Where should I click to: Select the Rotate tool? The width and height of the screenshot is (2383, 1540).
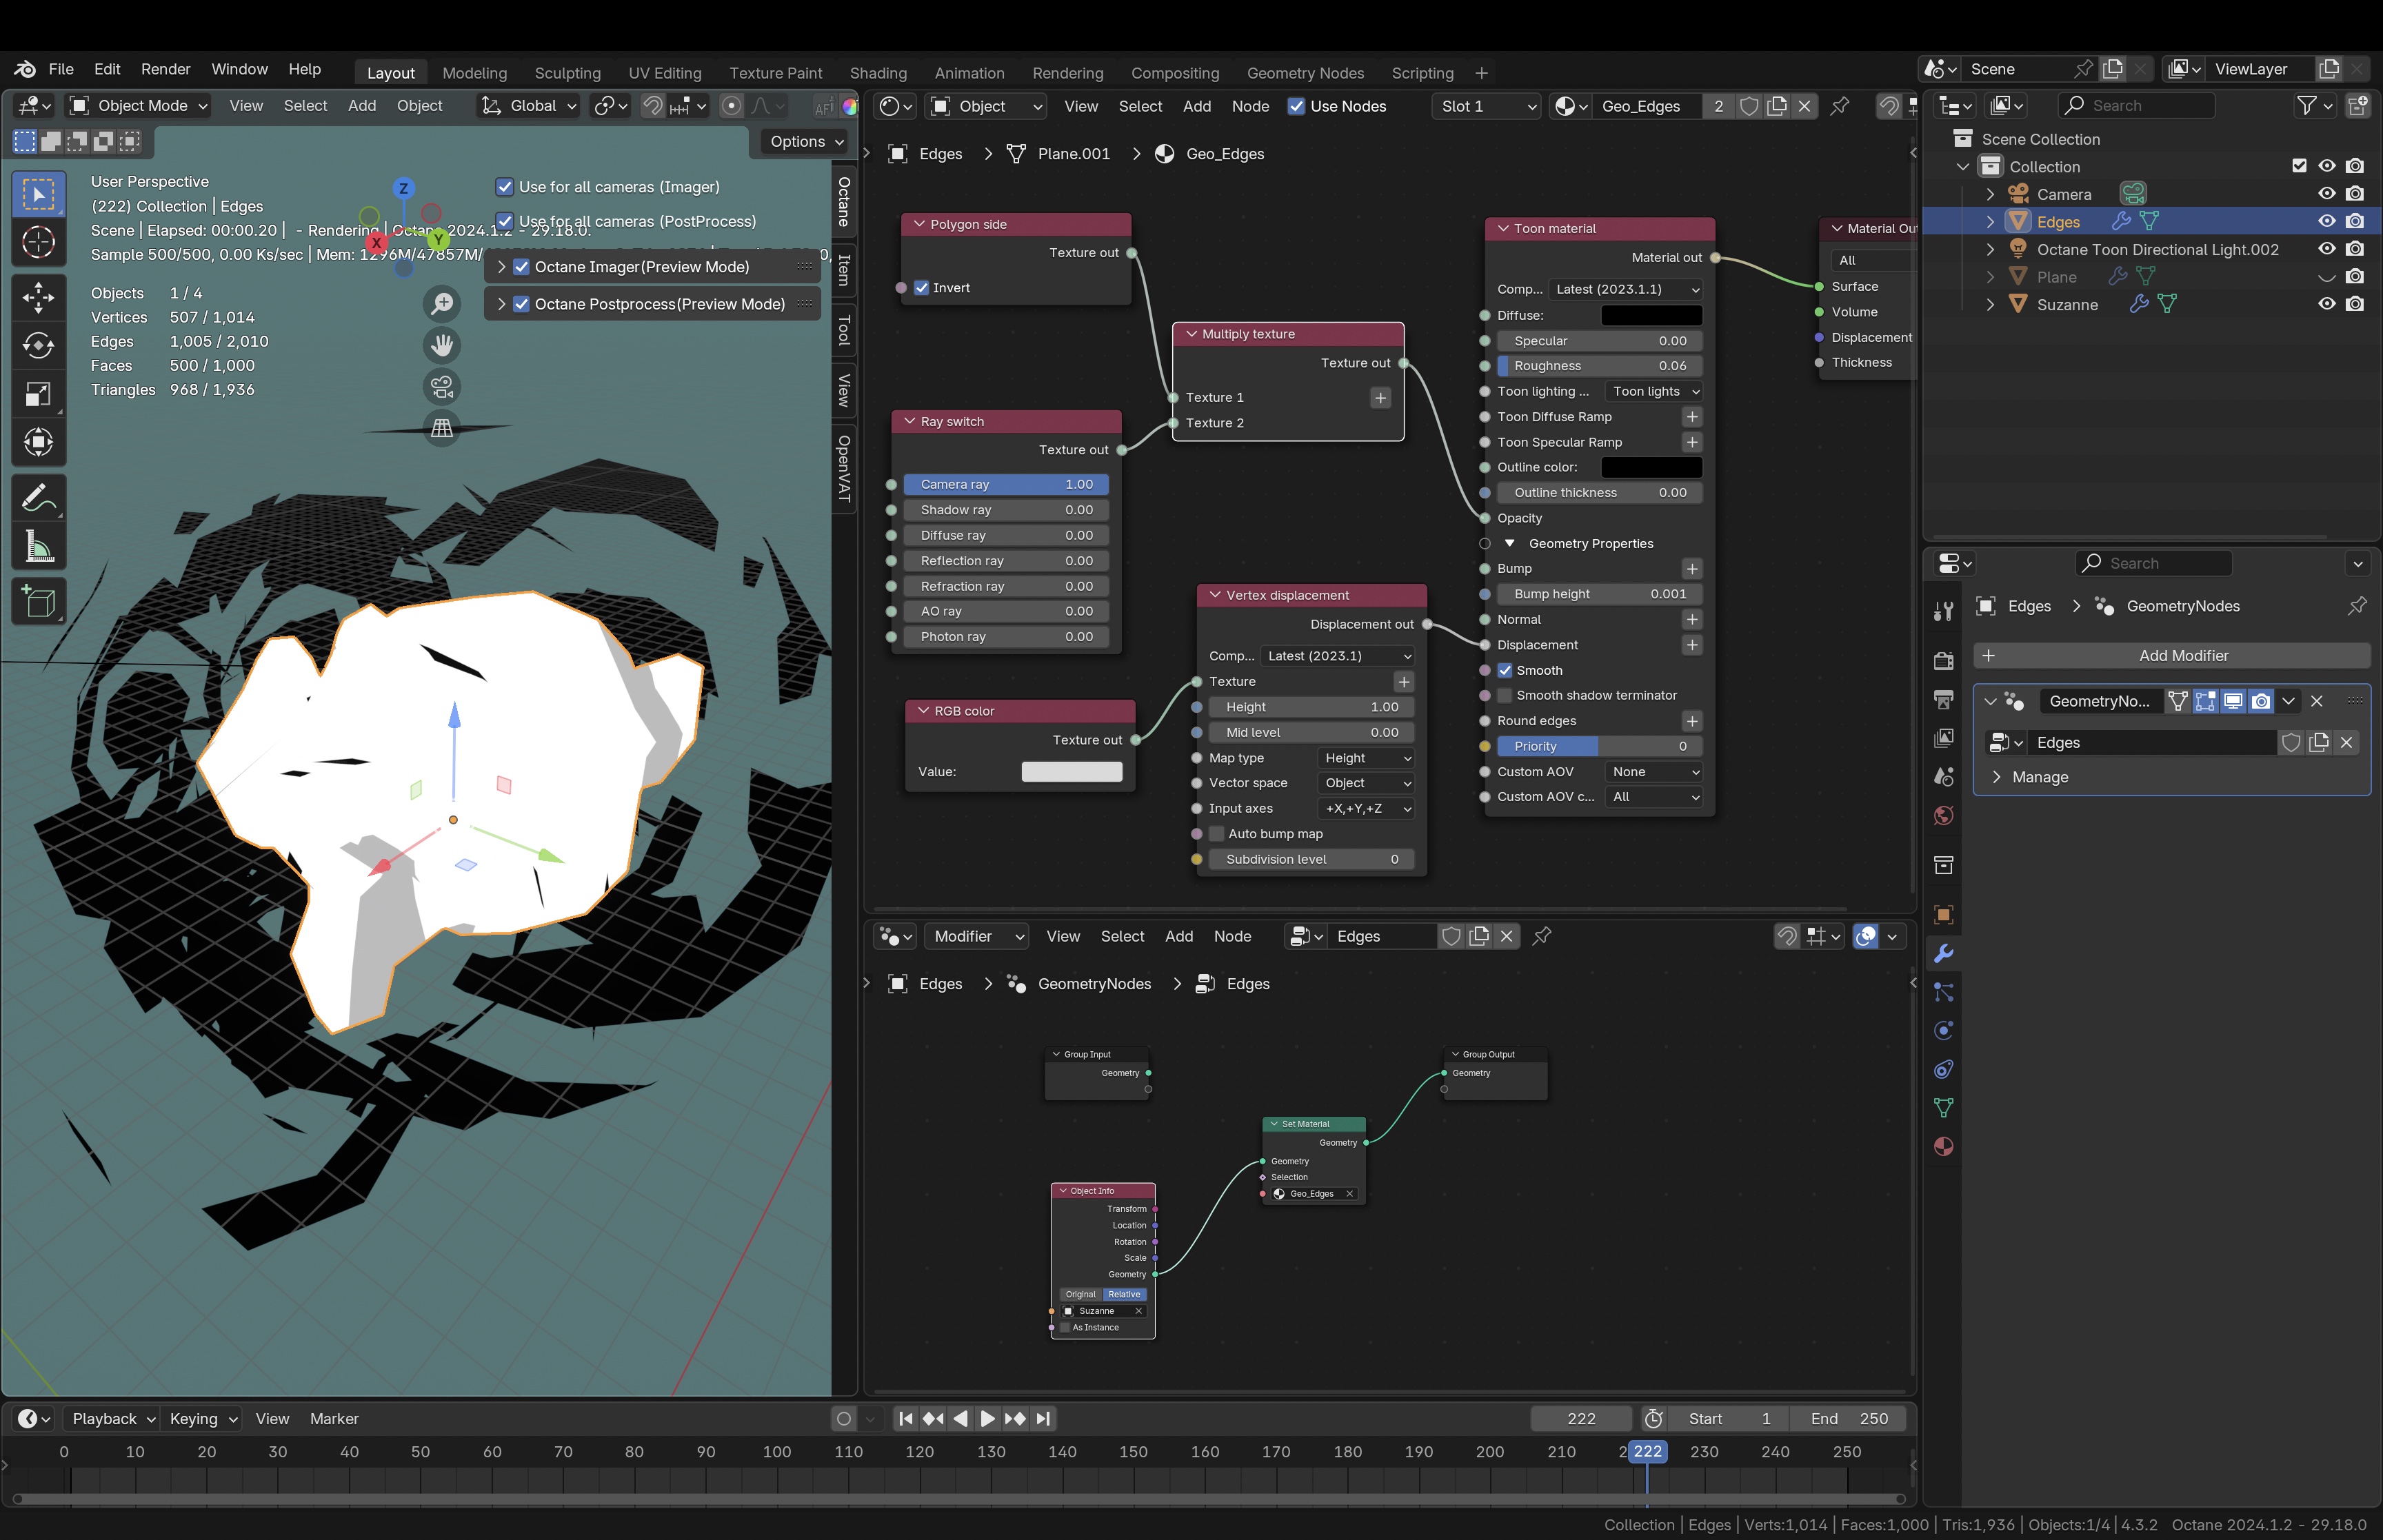point(38,346)
